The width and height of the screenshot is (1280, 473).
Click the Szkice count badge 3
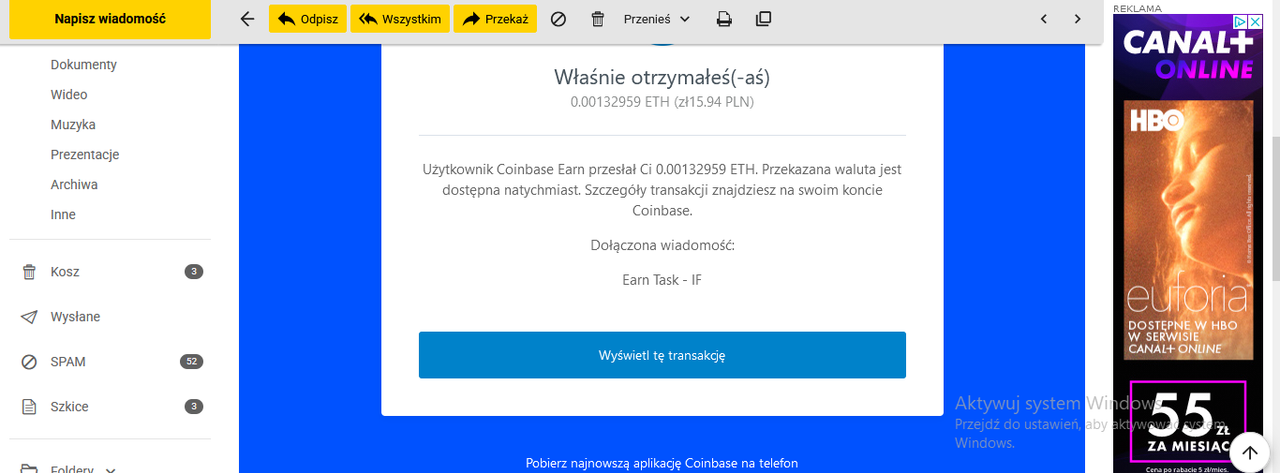coord(194,406)
